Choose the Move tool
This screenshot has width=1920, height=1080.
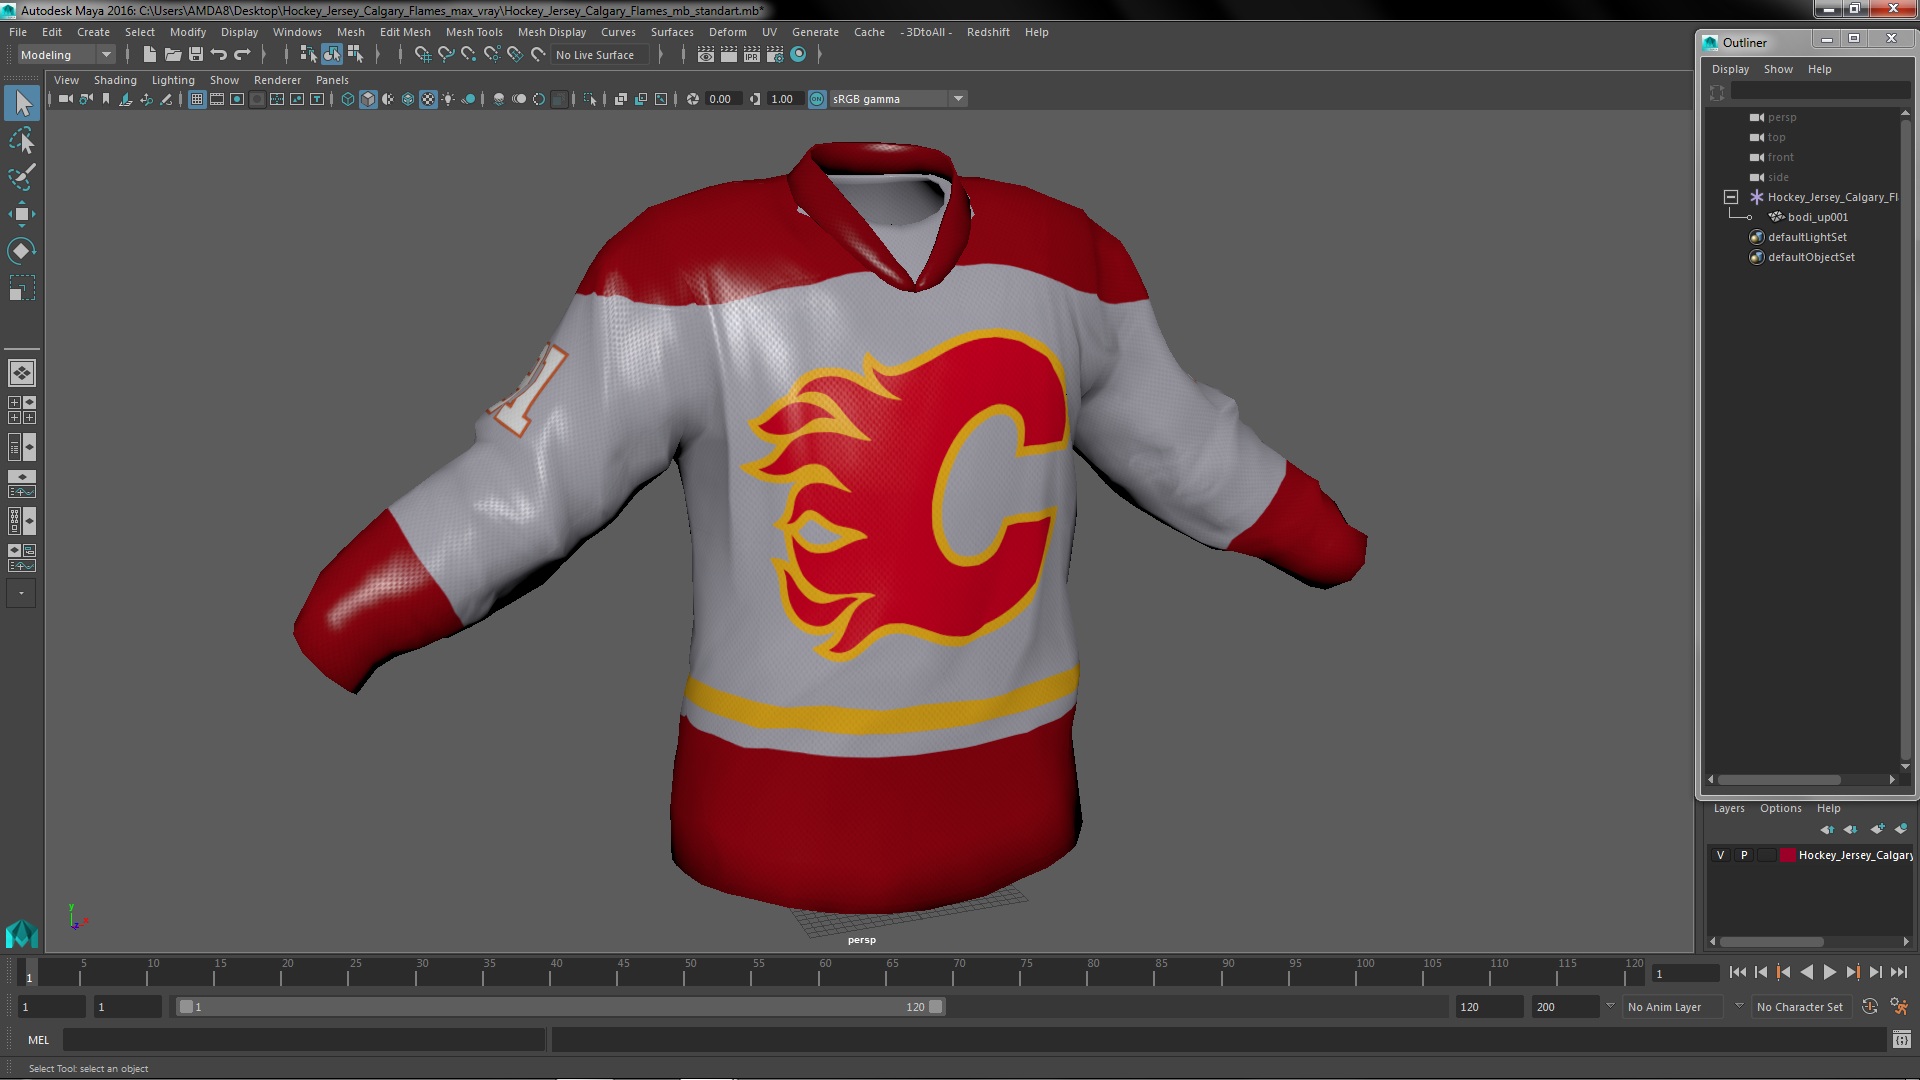(x=22, y=214)
